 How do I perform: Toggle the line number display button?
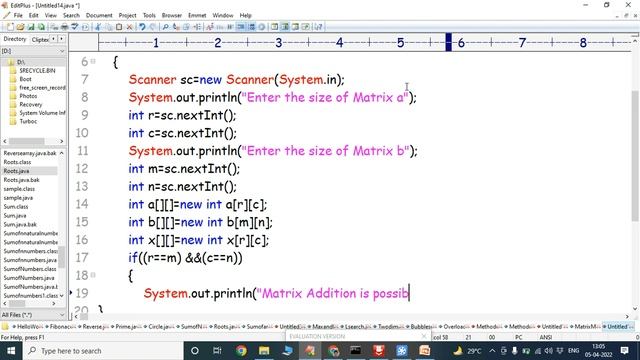(x=251, y=27)
